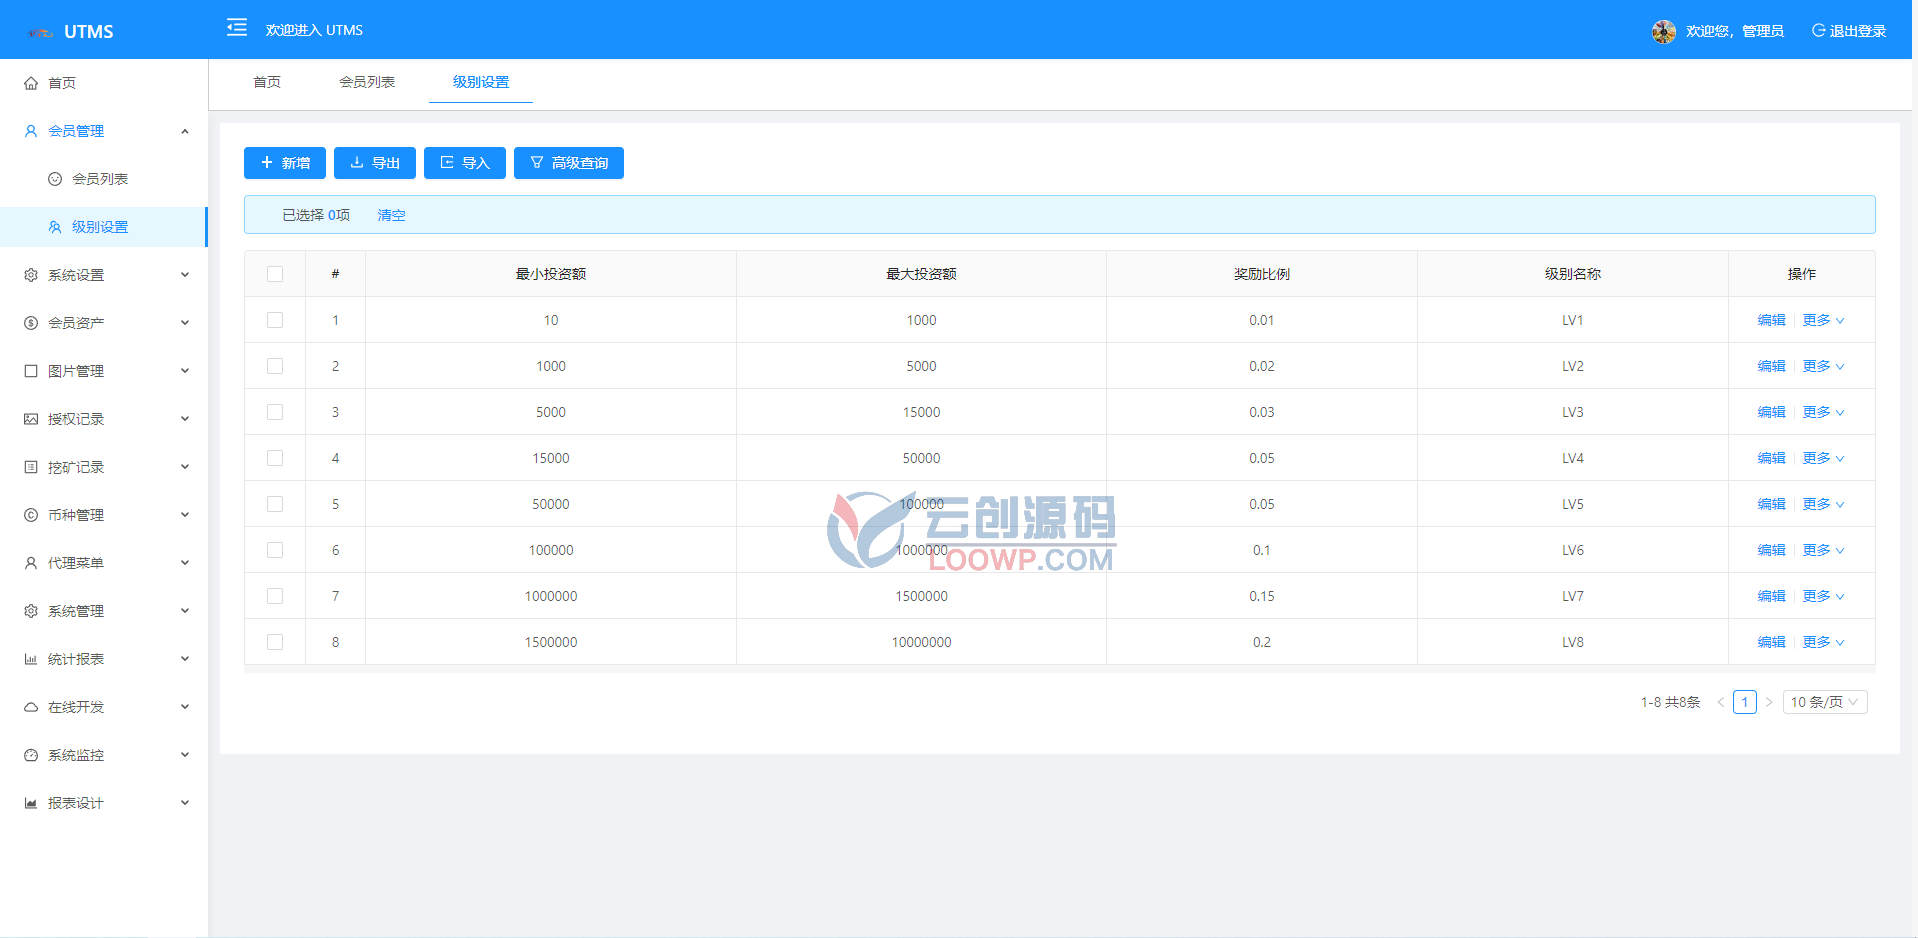This screenshot has height=938, width=1918.
Task: Collapse the 会员管理 menu chevron
Action: tap(185, 131)
